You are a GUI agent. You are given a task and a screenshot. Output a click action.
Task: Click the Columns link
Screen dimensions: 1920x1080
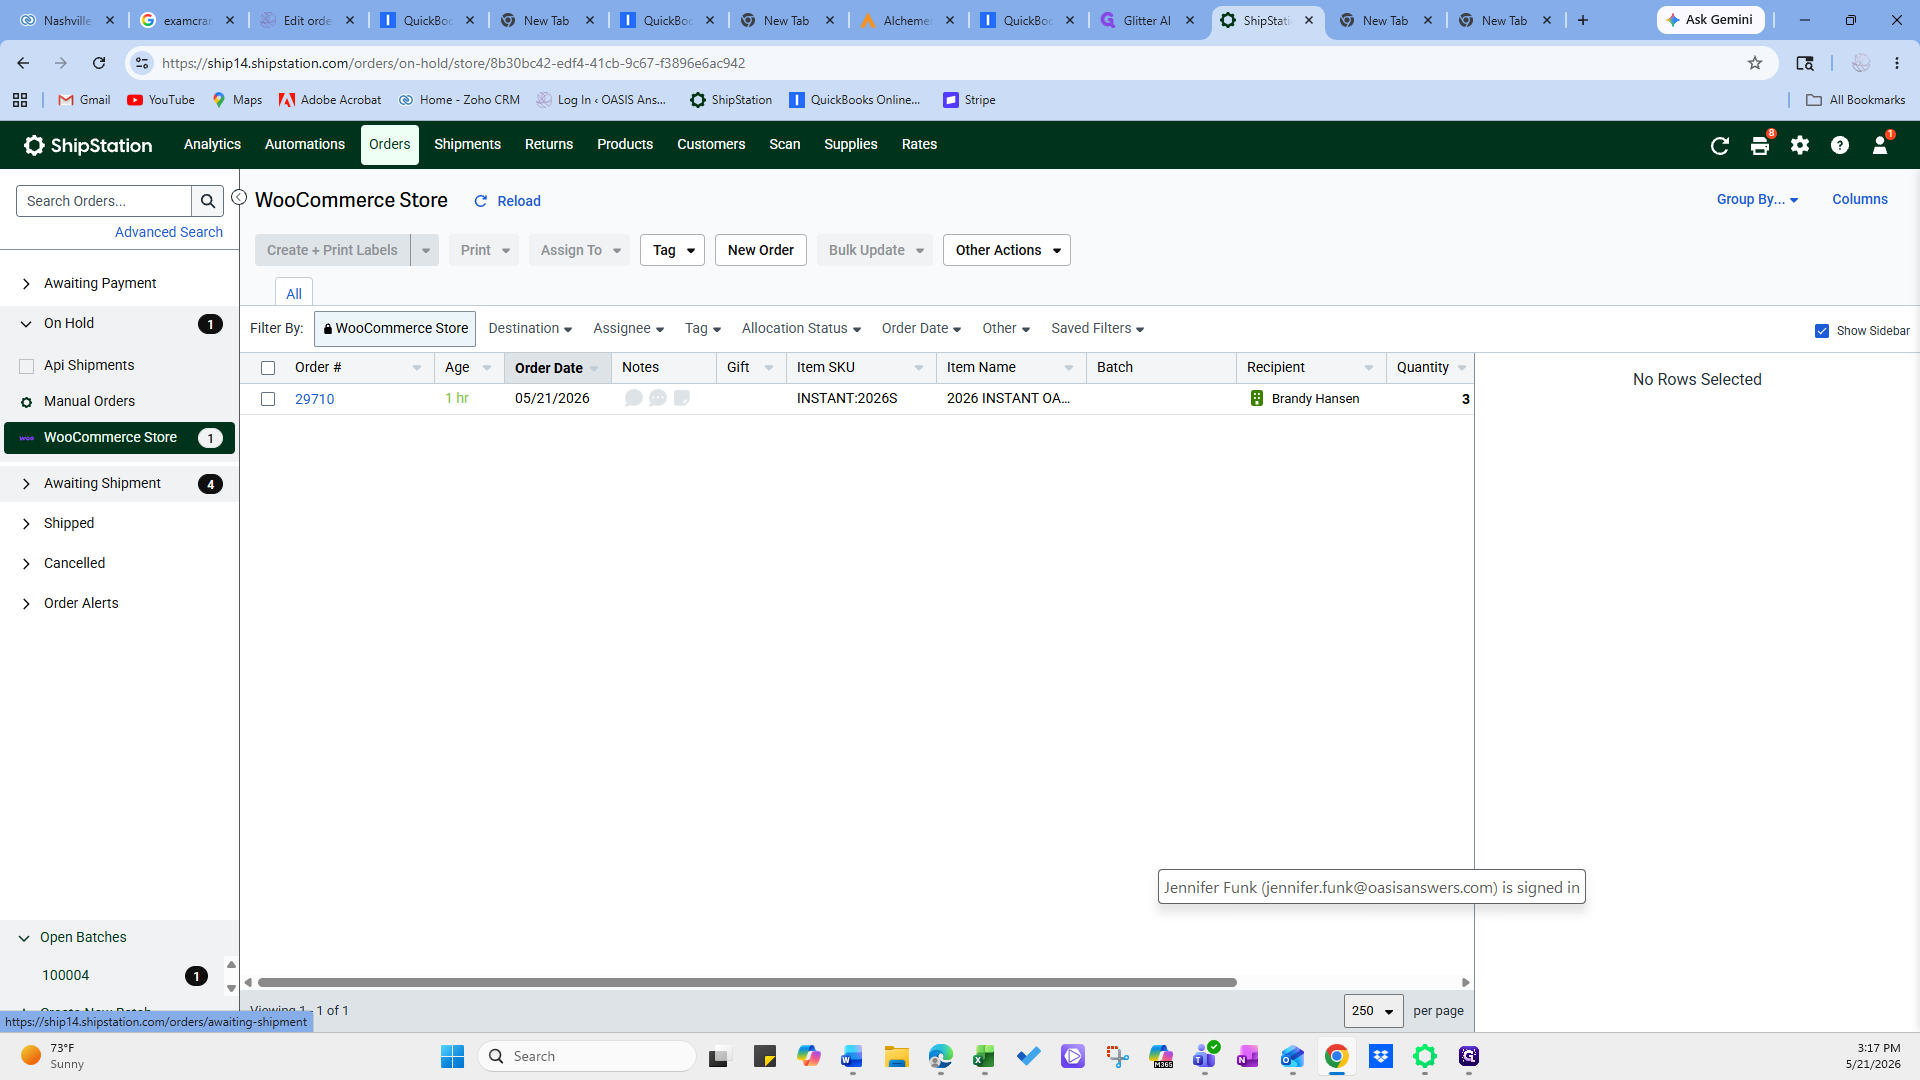1859,199
